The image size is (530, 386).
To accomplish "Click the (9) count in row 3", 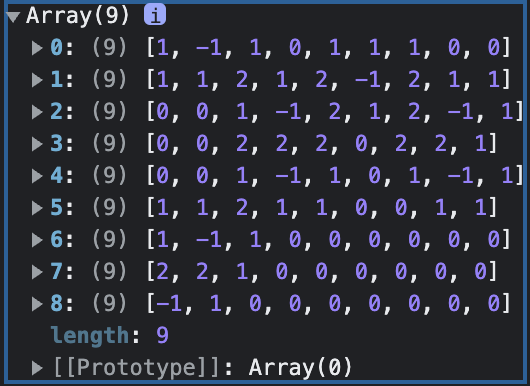I will point(110,144).
